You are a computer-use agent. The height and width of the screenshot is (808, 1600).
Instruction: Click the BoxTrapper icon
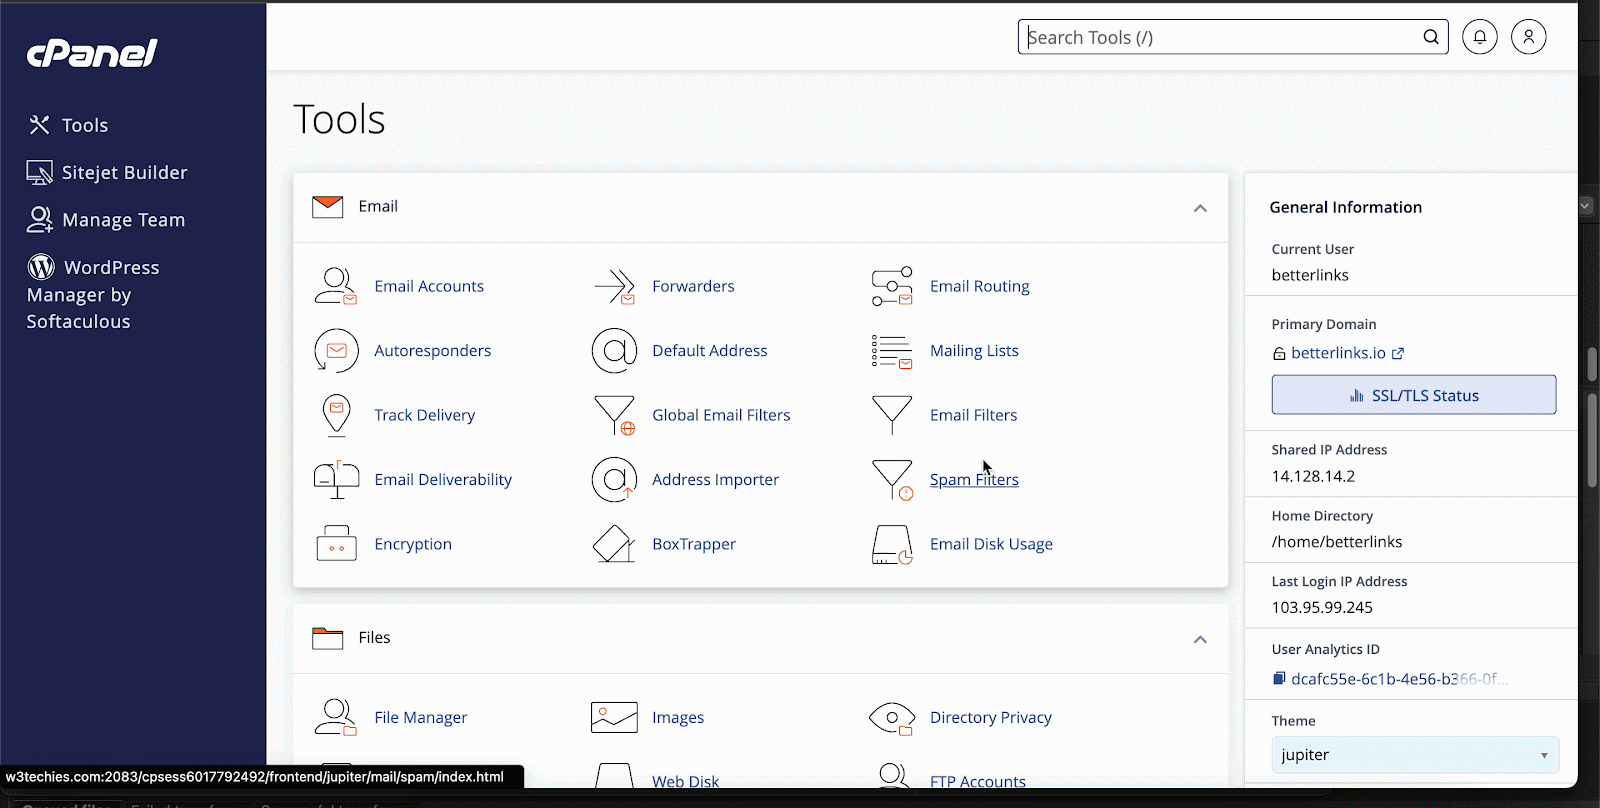[x=614, y=544]
